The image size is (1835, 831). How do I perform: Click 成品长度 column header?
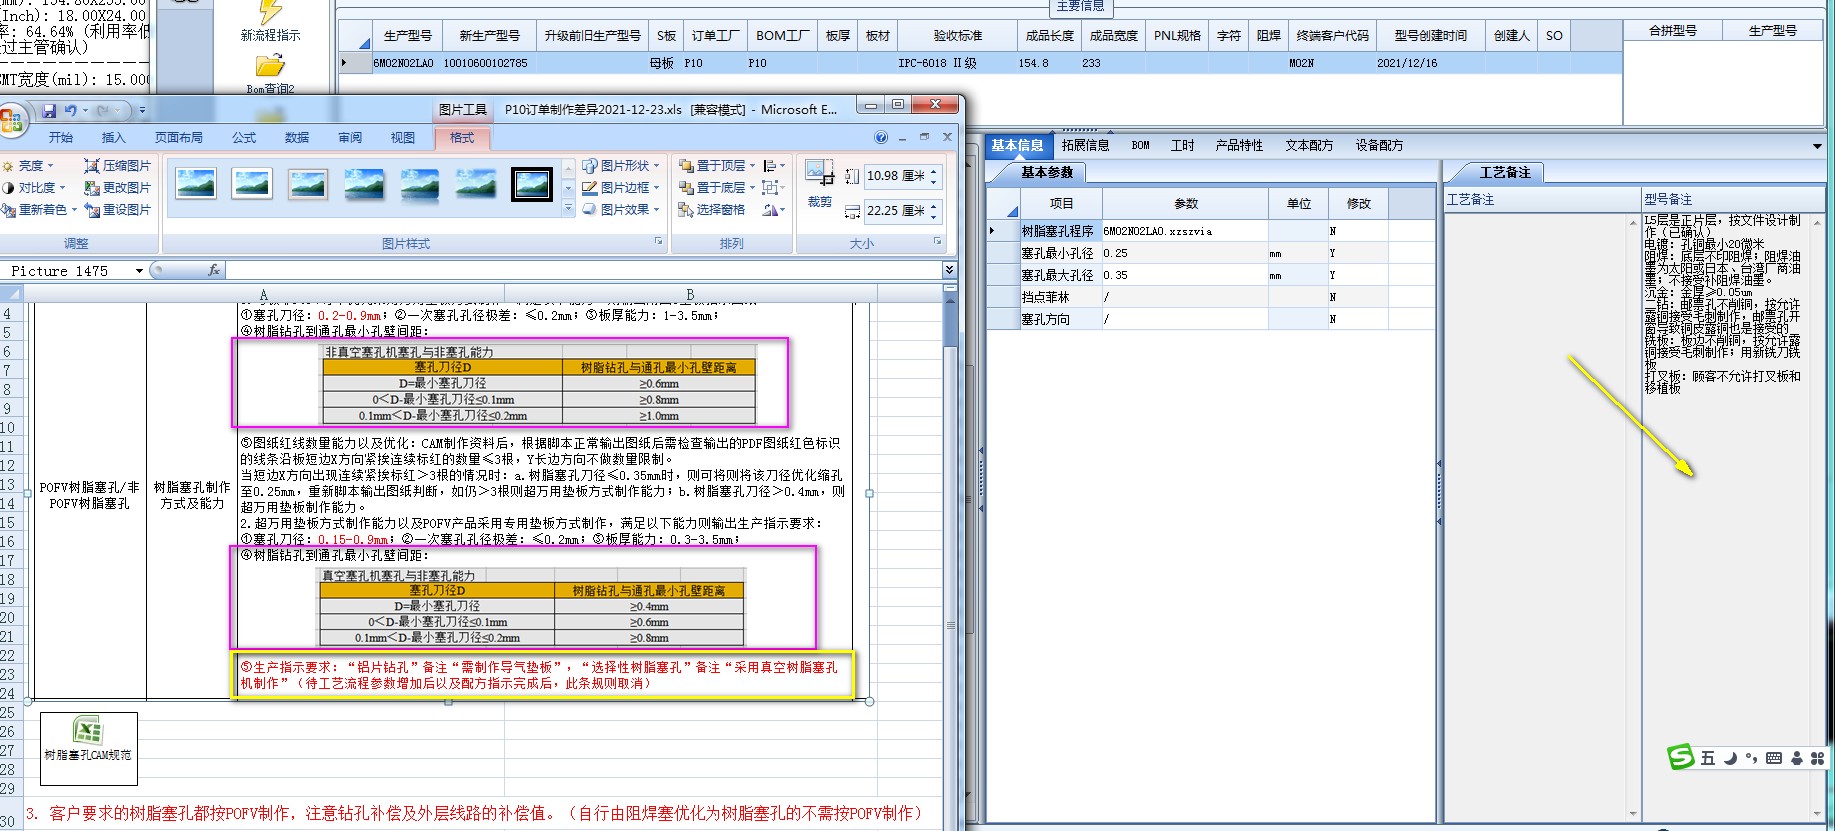click(x=1050, y=36)
